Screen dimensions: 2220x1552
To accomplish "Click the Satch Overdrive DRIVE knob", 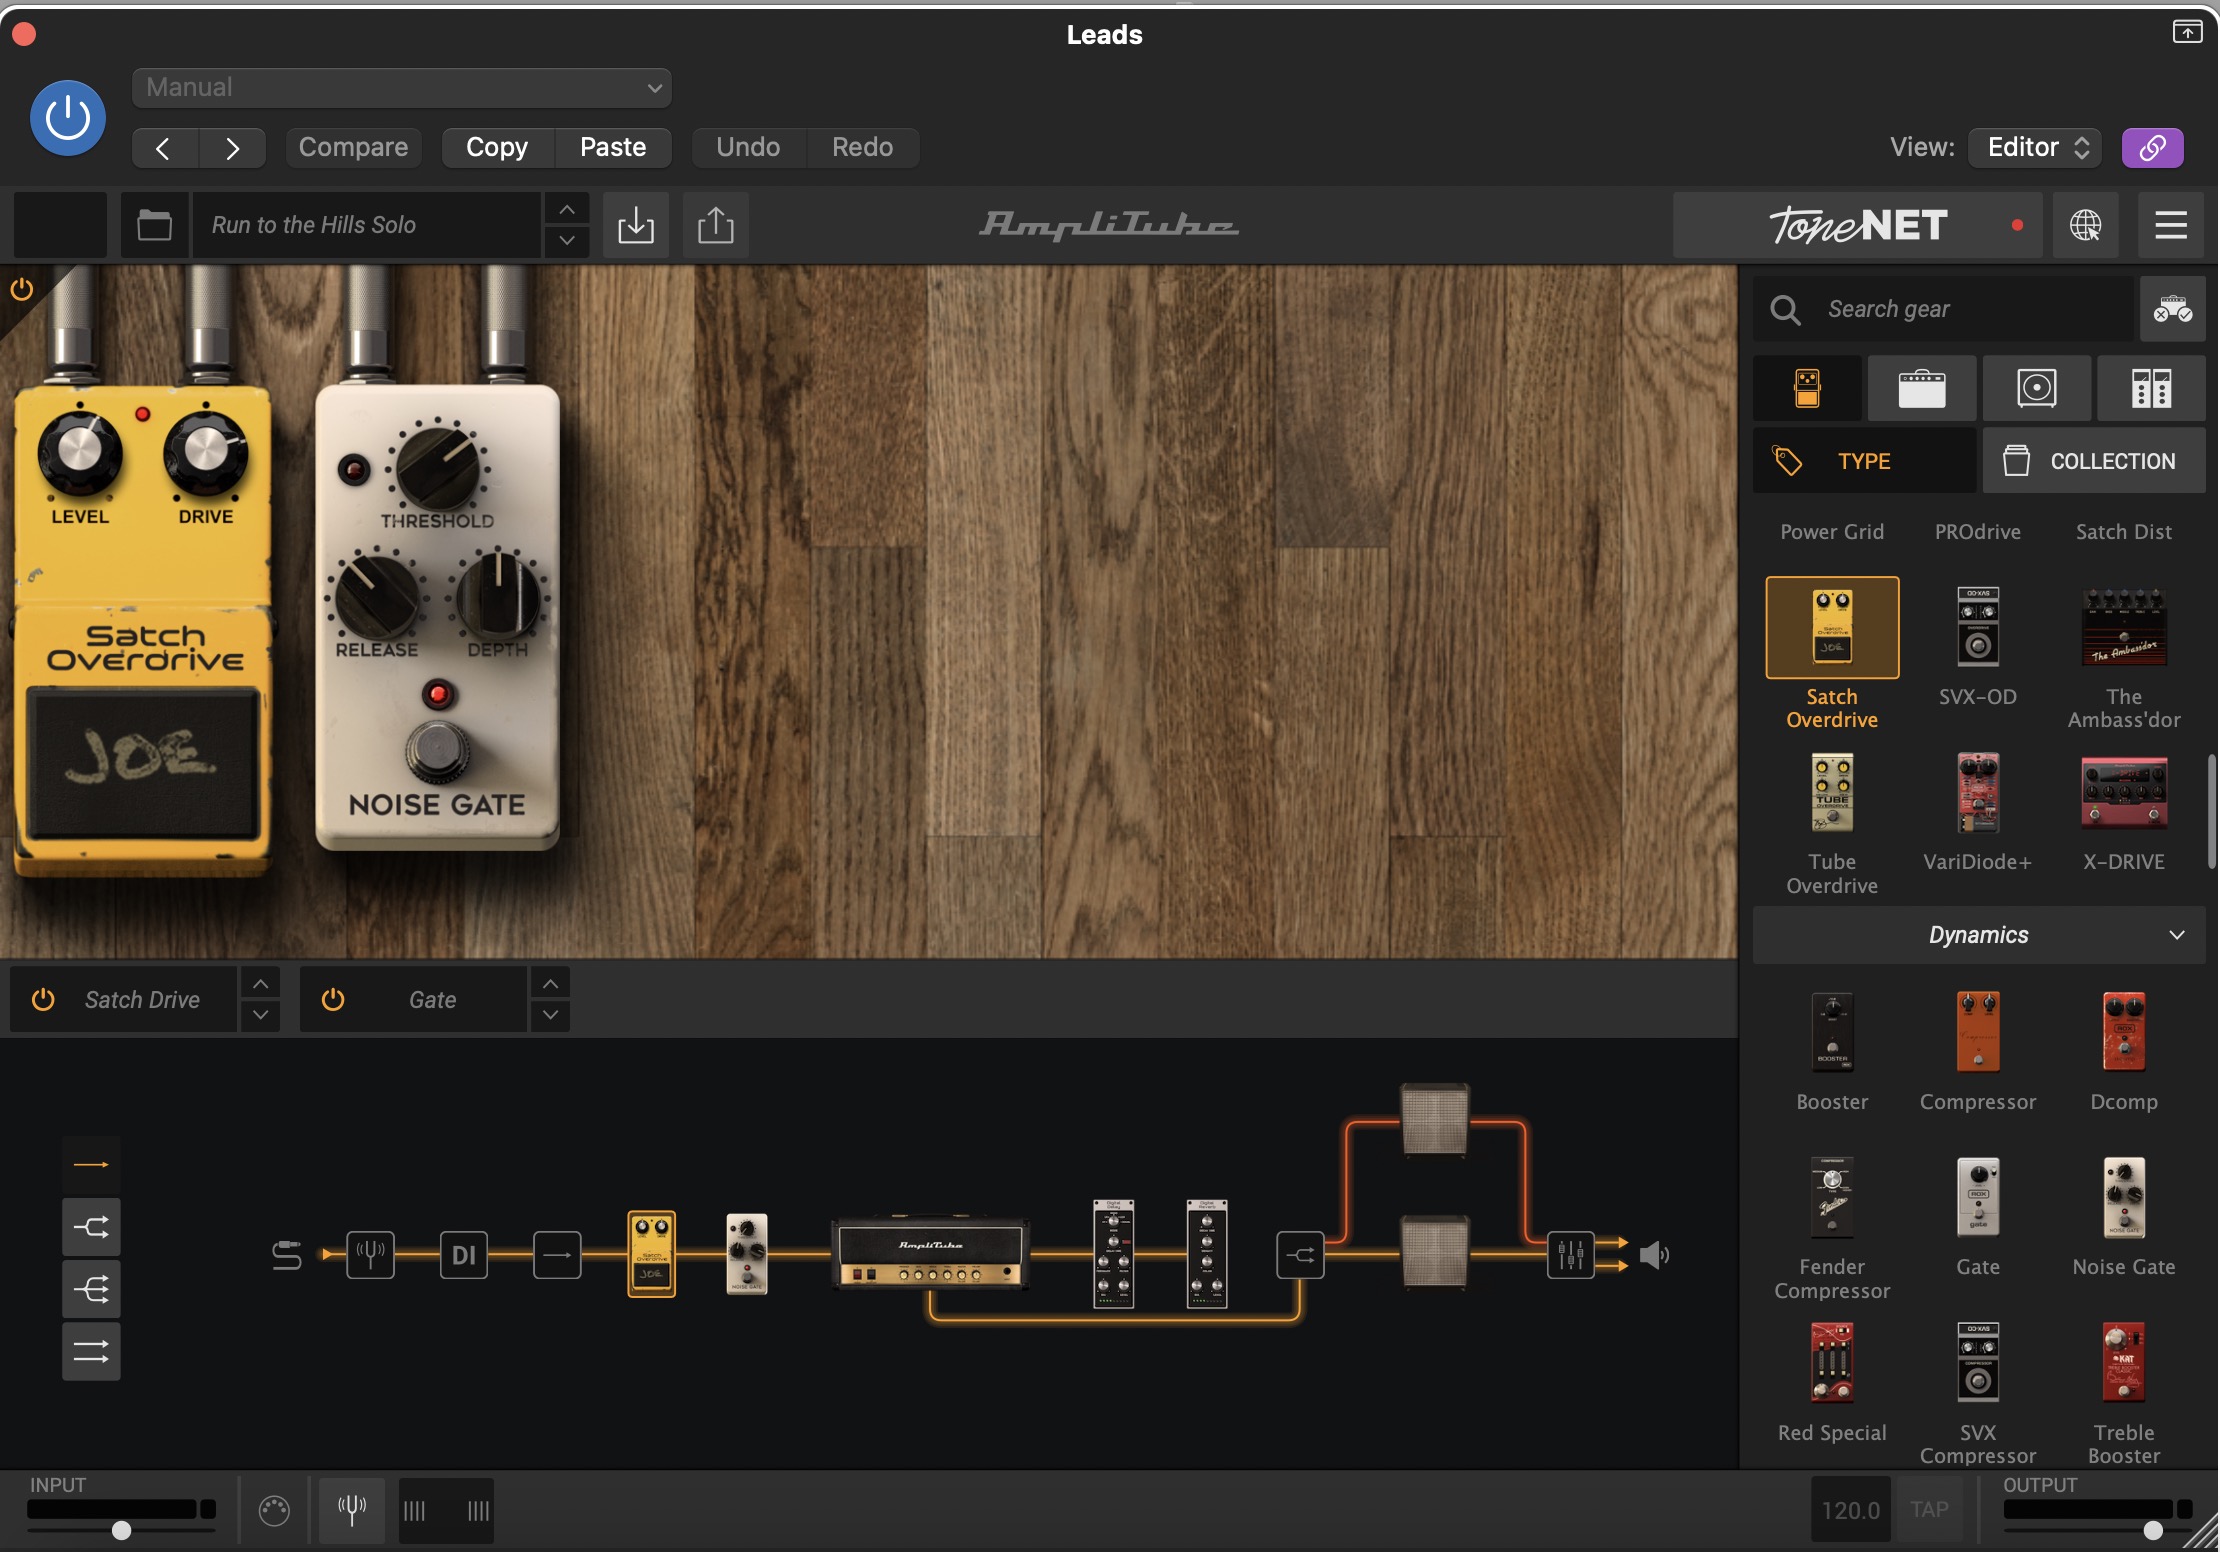I will 206,452.
